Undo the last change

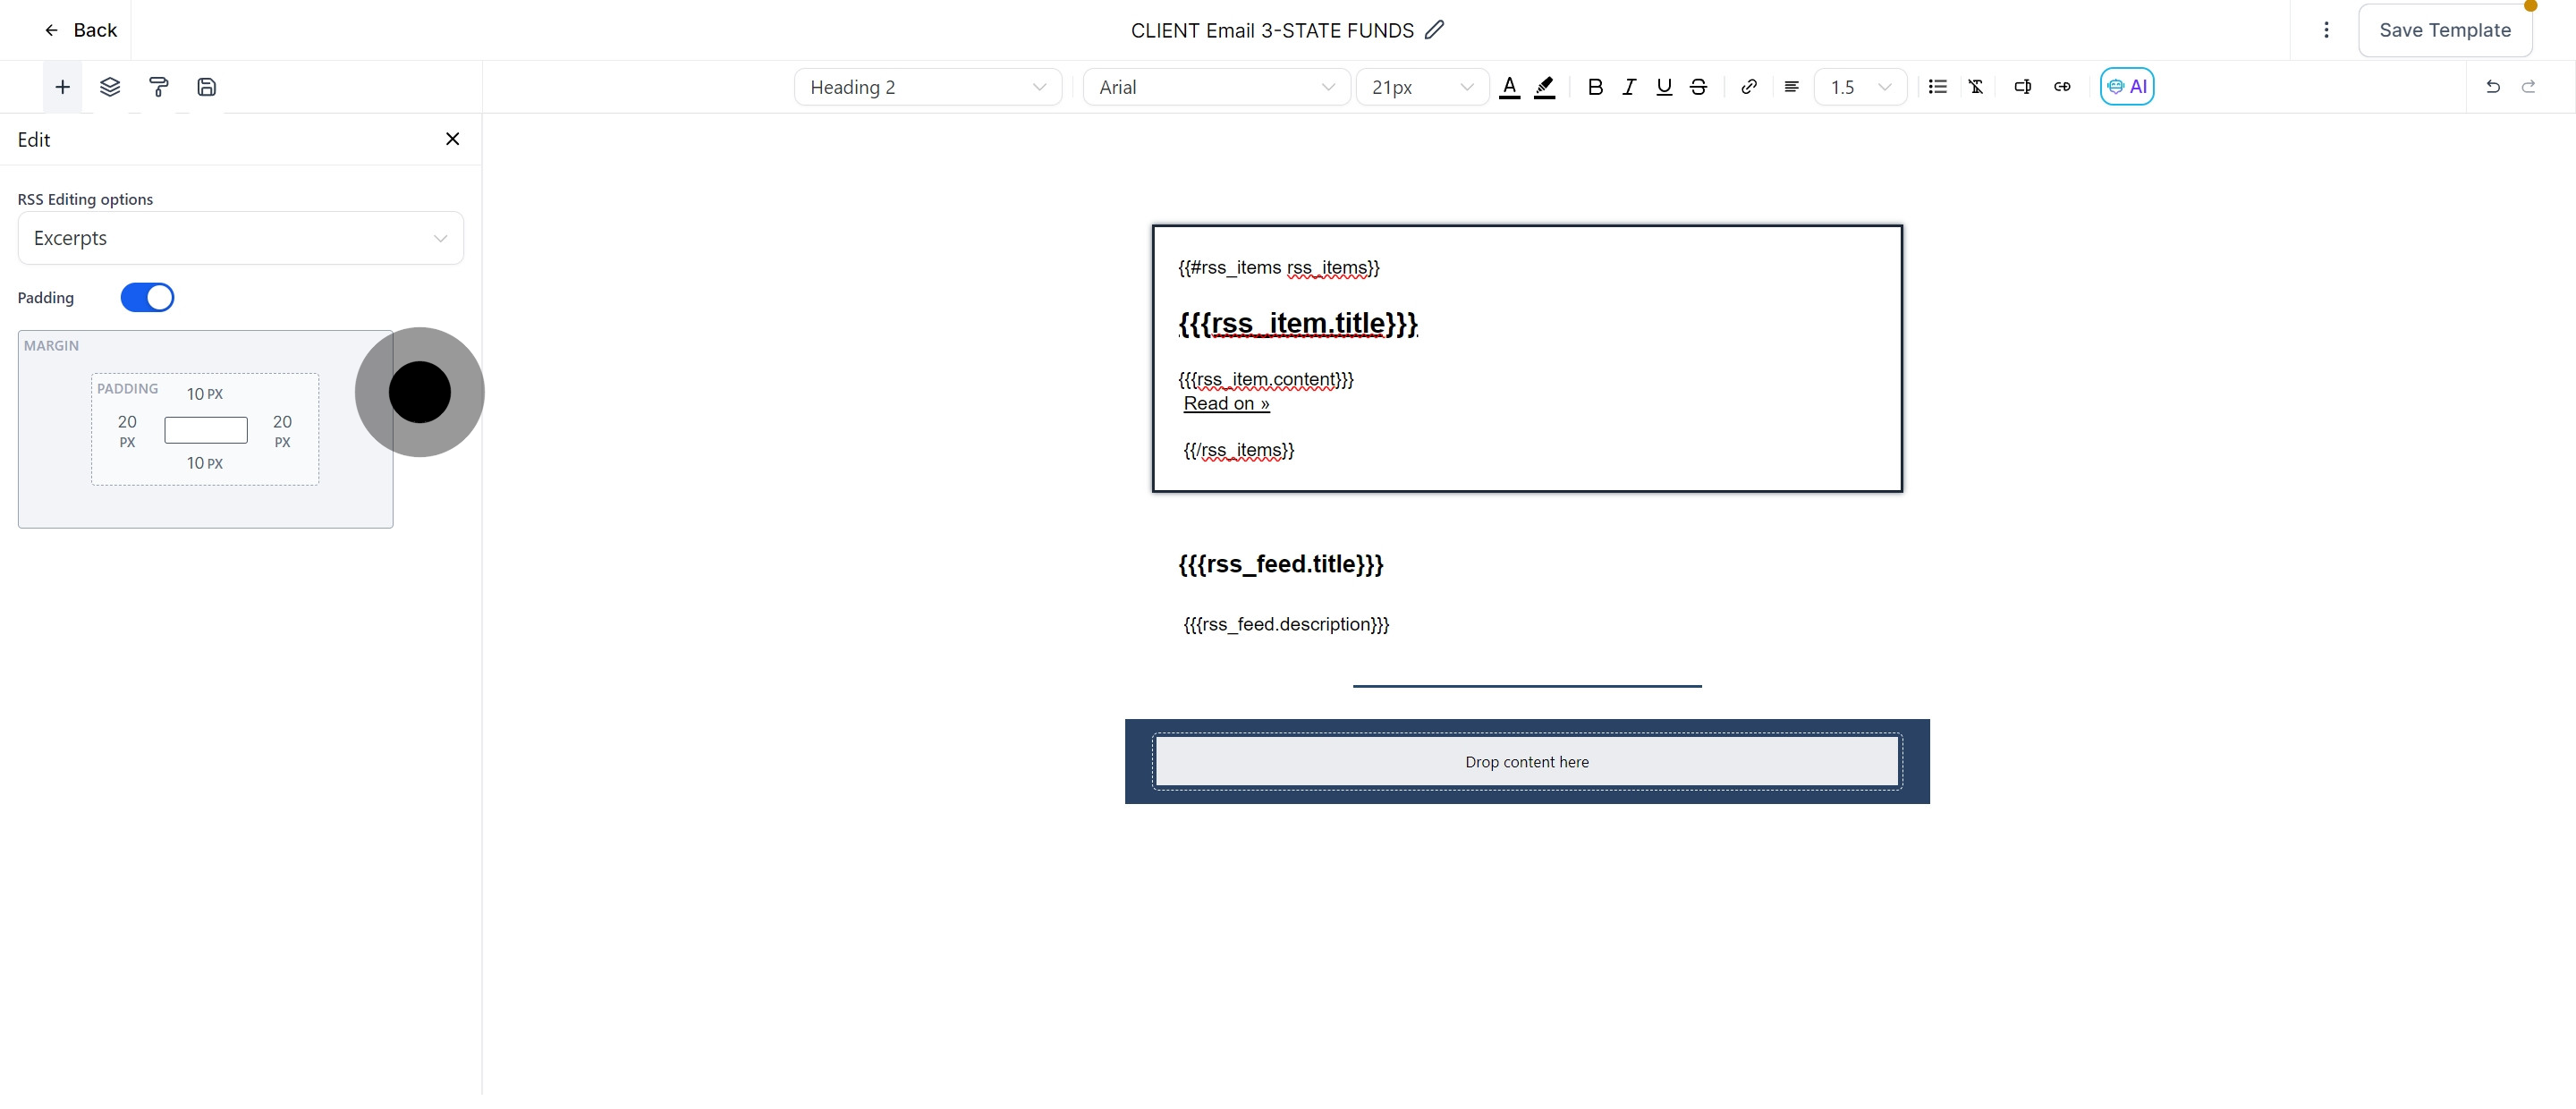(2493, 87)
